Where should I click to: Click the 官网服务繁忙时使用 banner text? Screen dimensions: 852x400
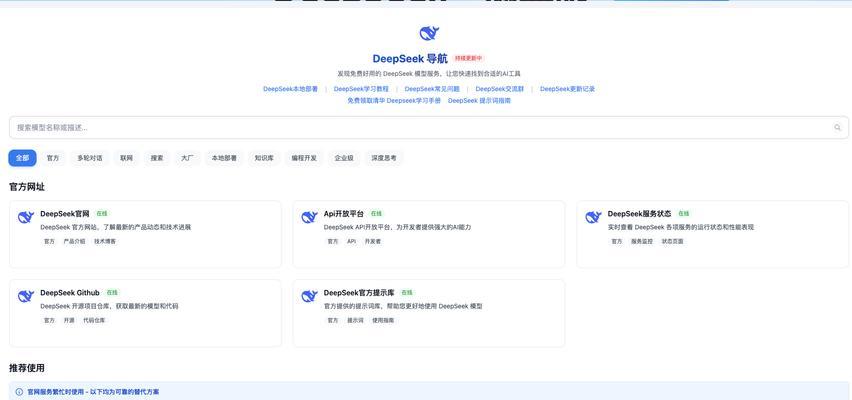tap(93, 392)
